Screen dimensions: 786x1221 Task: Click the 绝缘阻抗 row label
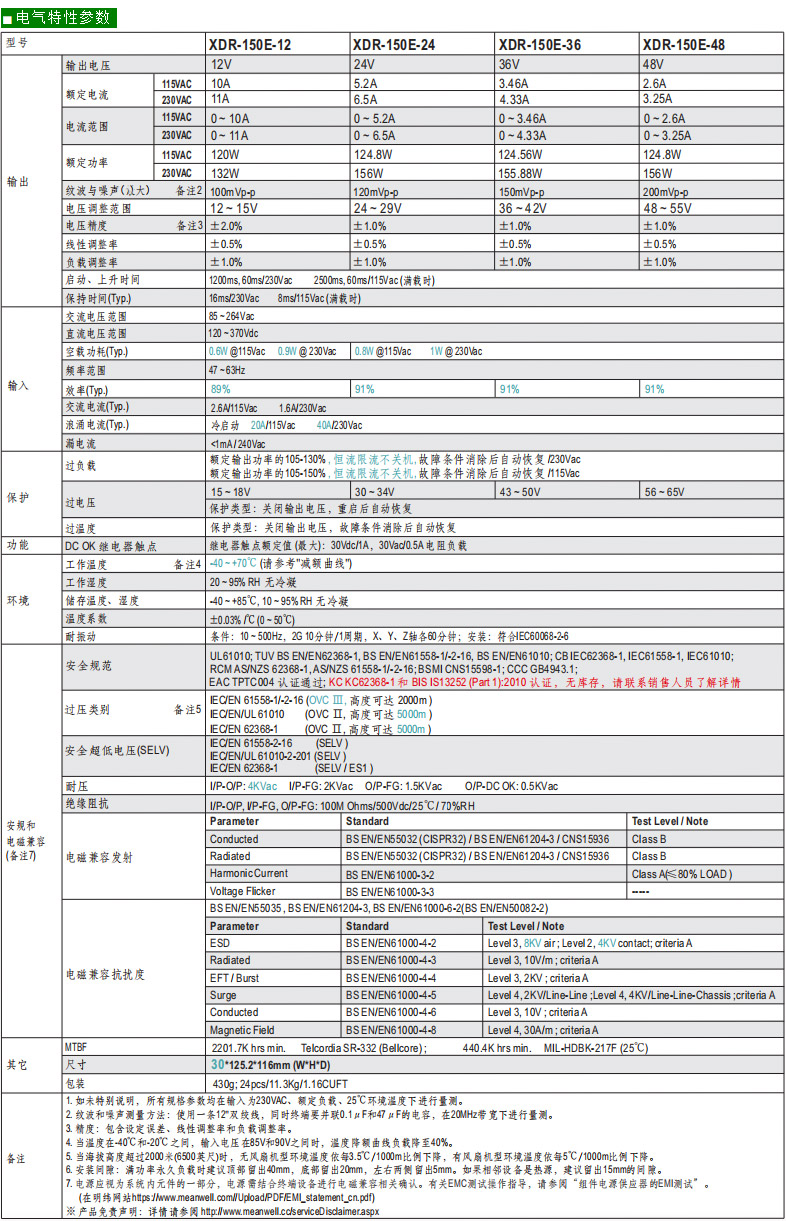coord(88,803)
